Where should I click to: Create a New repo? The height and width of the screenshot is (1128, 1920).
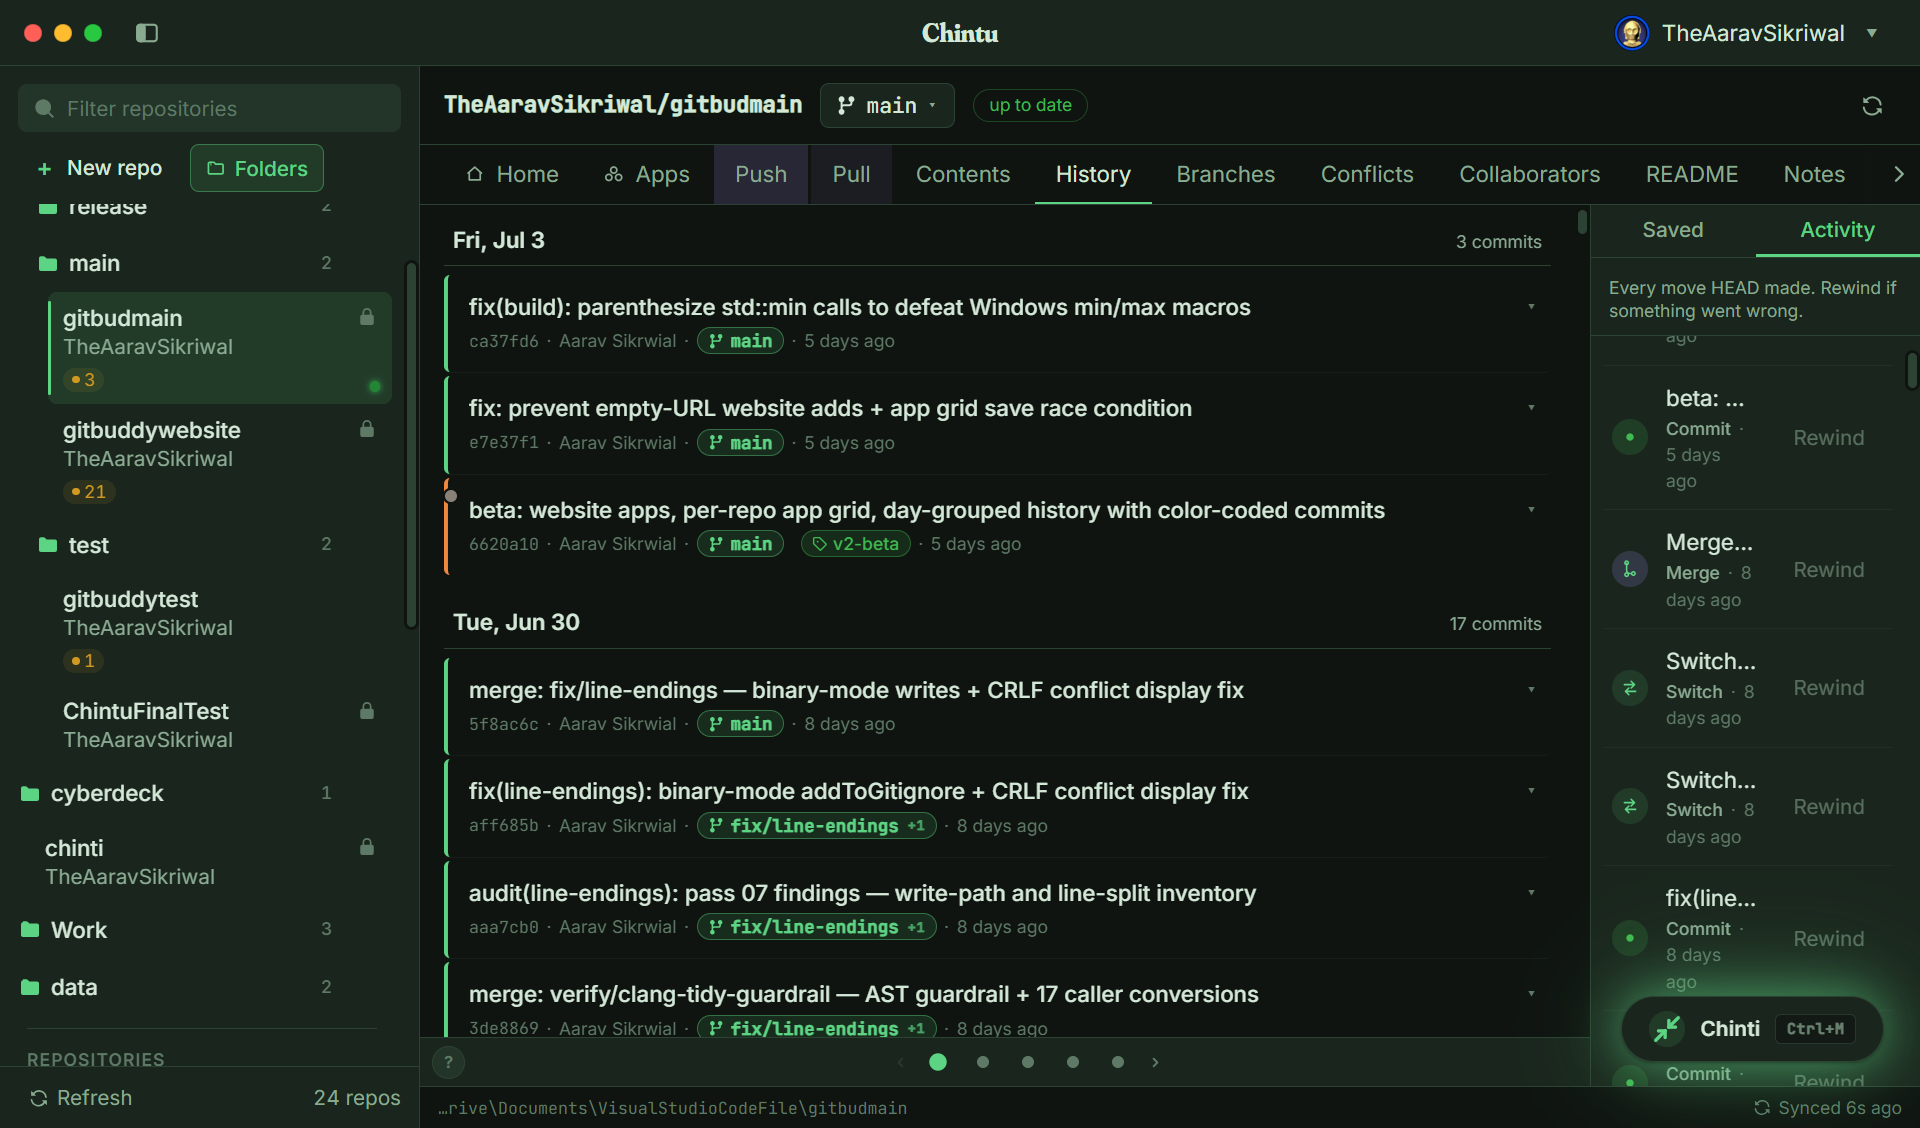[x=99, y=168]
